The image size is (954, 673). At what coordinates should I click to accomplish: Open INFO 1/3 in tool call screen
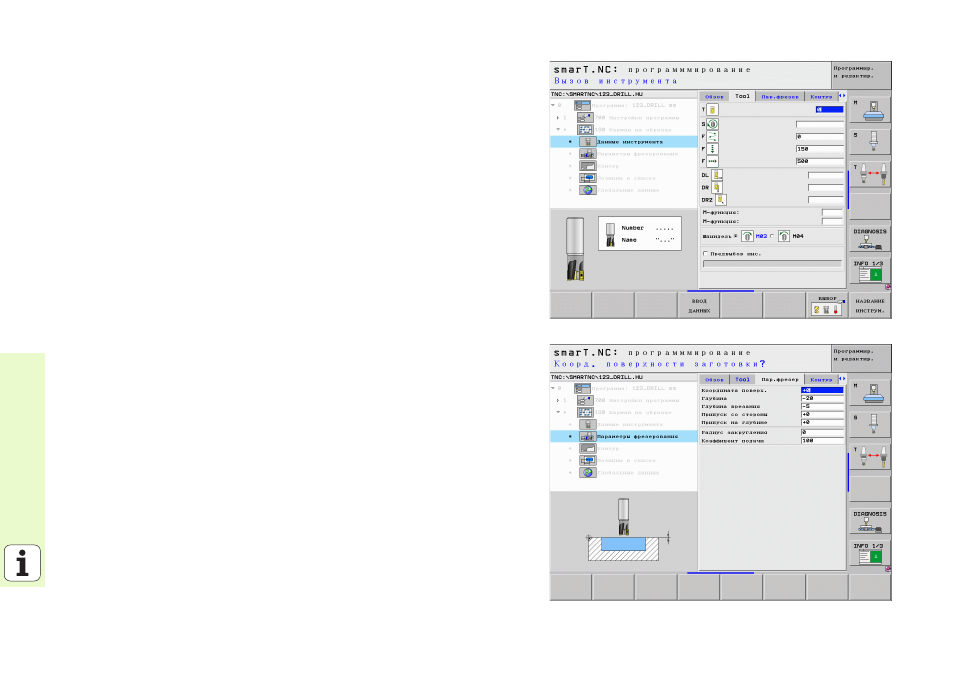pos(870,271)
